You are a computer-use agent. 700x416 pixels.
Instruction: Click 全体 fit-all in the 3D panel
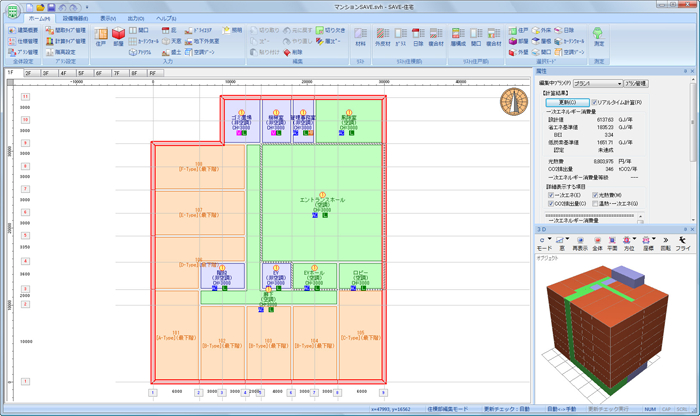coord(597,244)
